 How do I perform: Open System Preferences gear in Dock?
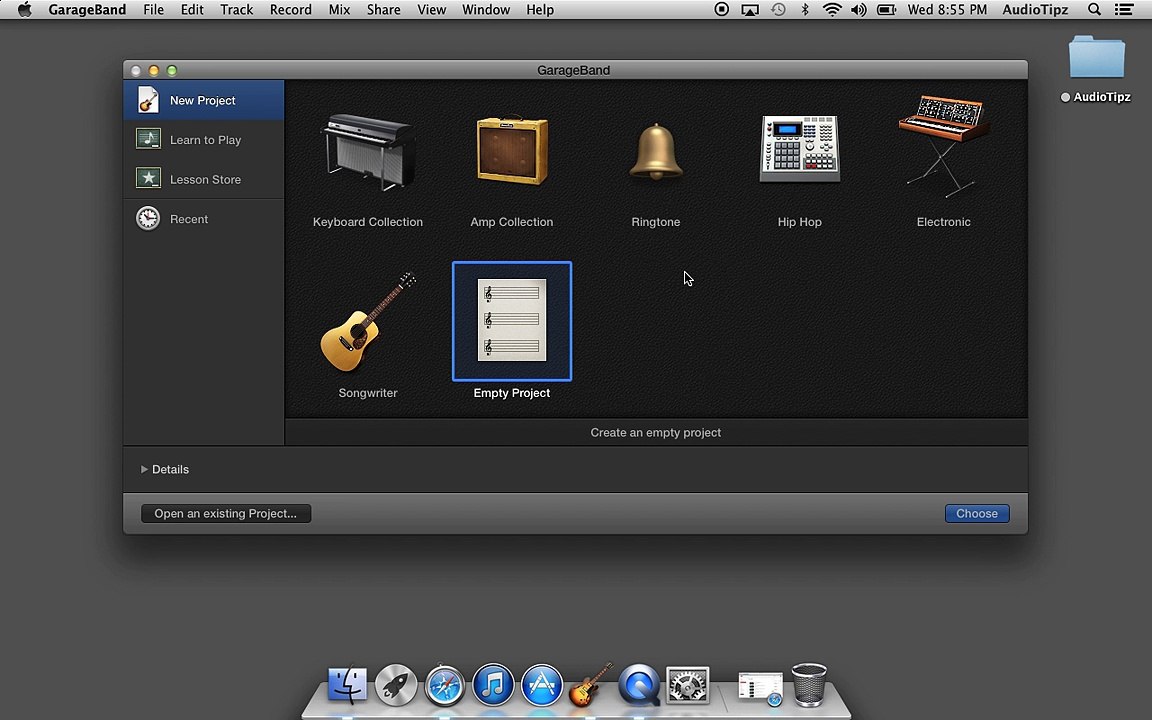pos(687,685)
